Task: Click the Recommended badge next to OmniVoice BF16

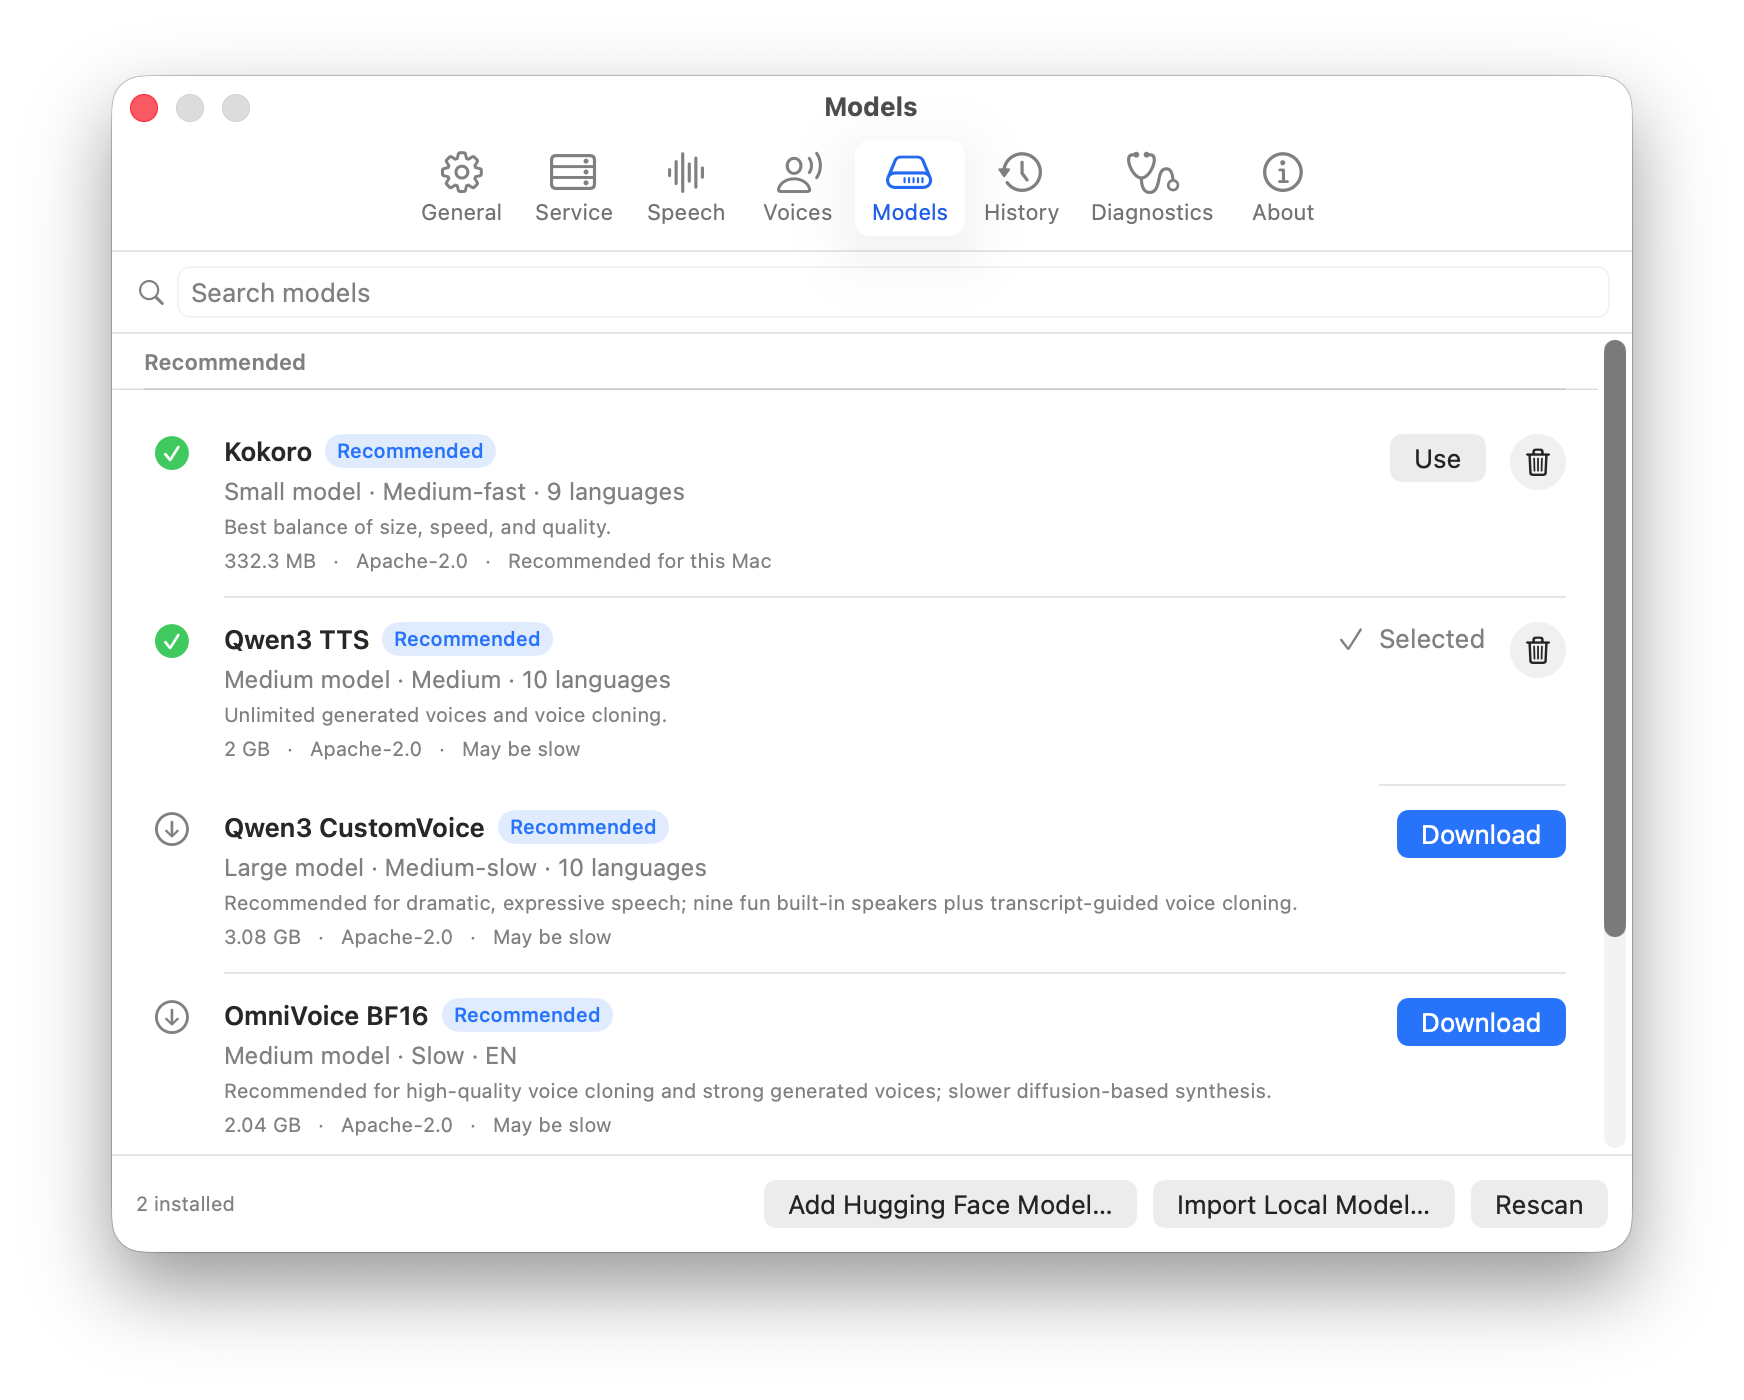Action: point(527,1015)
